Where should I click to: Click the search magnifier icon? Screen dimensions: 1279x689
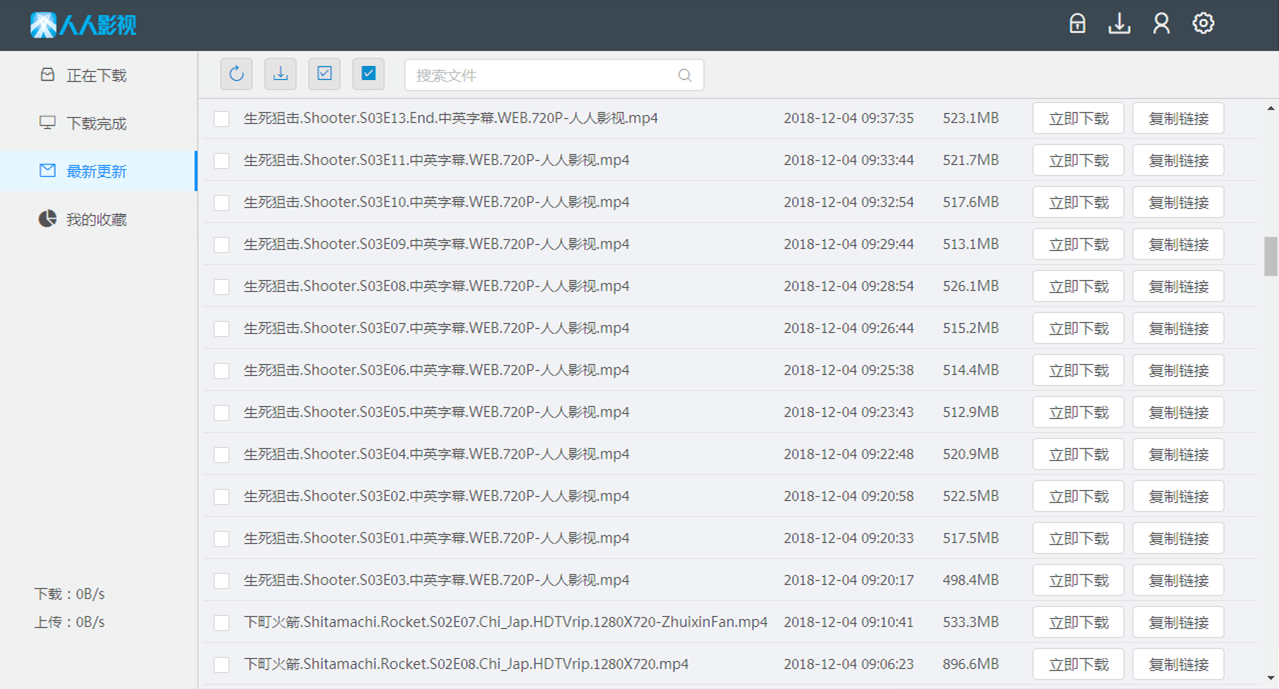pyautogui.click(x=685, y=75)
